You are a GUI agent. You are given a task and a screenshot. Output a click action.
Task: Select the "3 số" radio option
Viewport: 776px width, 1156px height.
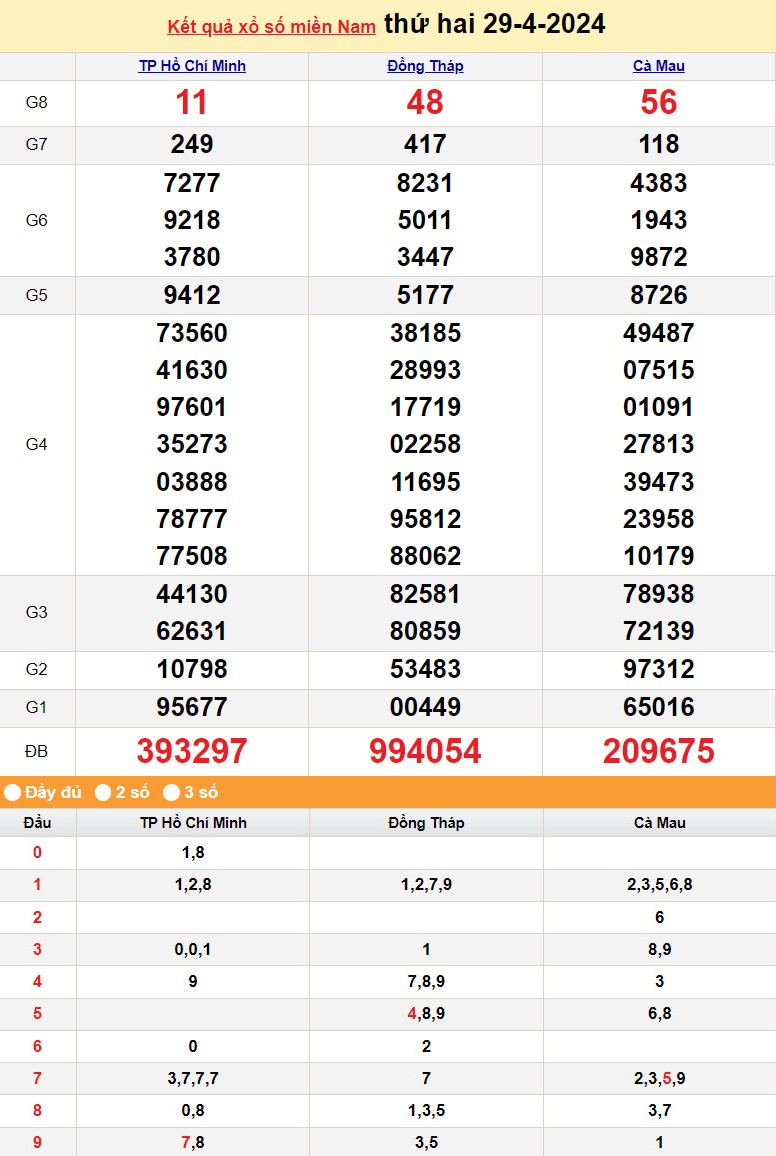click(172, 793)
